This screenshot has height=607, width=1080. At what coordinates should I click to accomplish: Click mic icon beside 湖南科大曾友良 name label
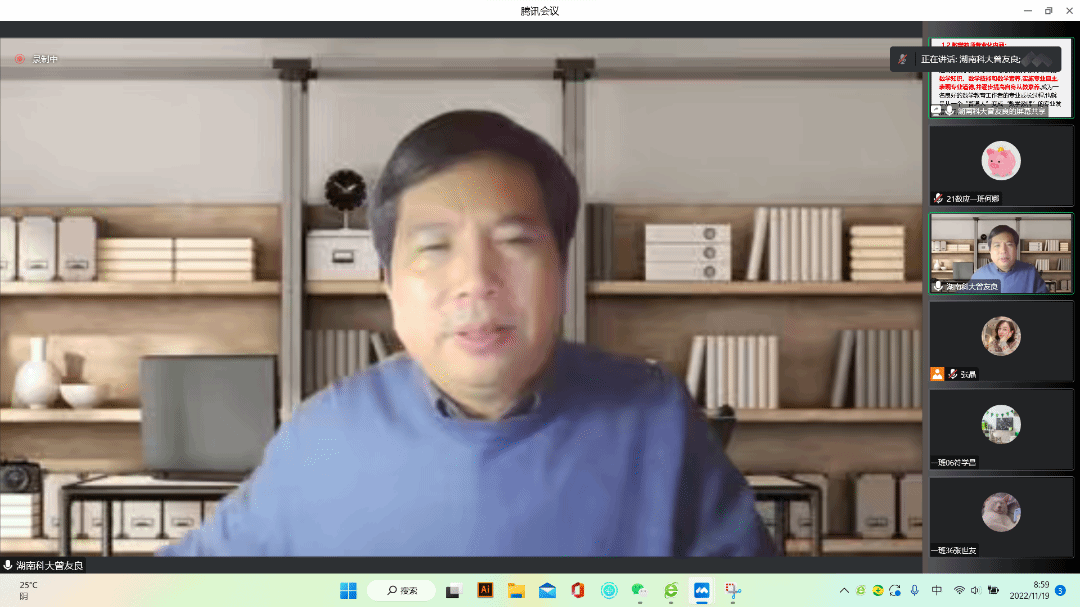pos(8,565)
